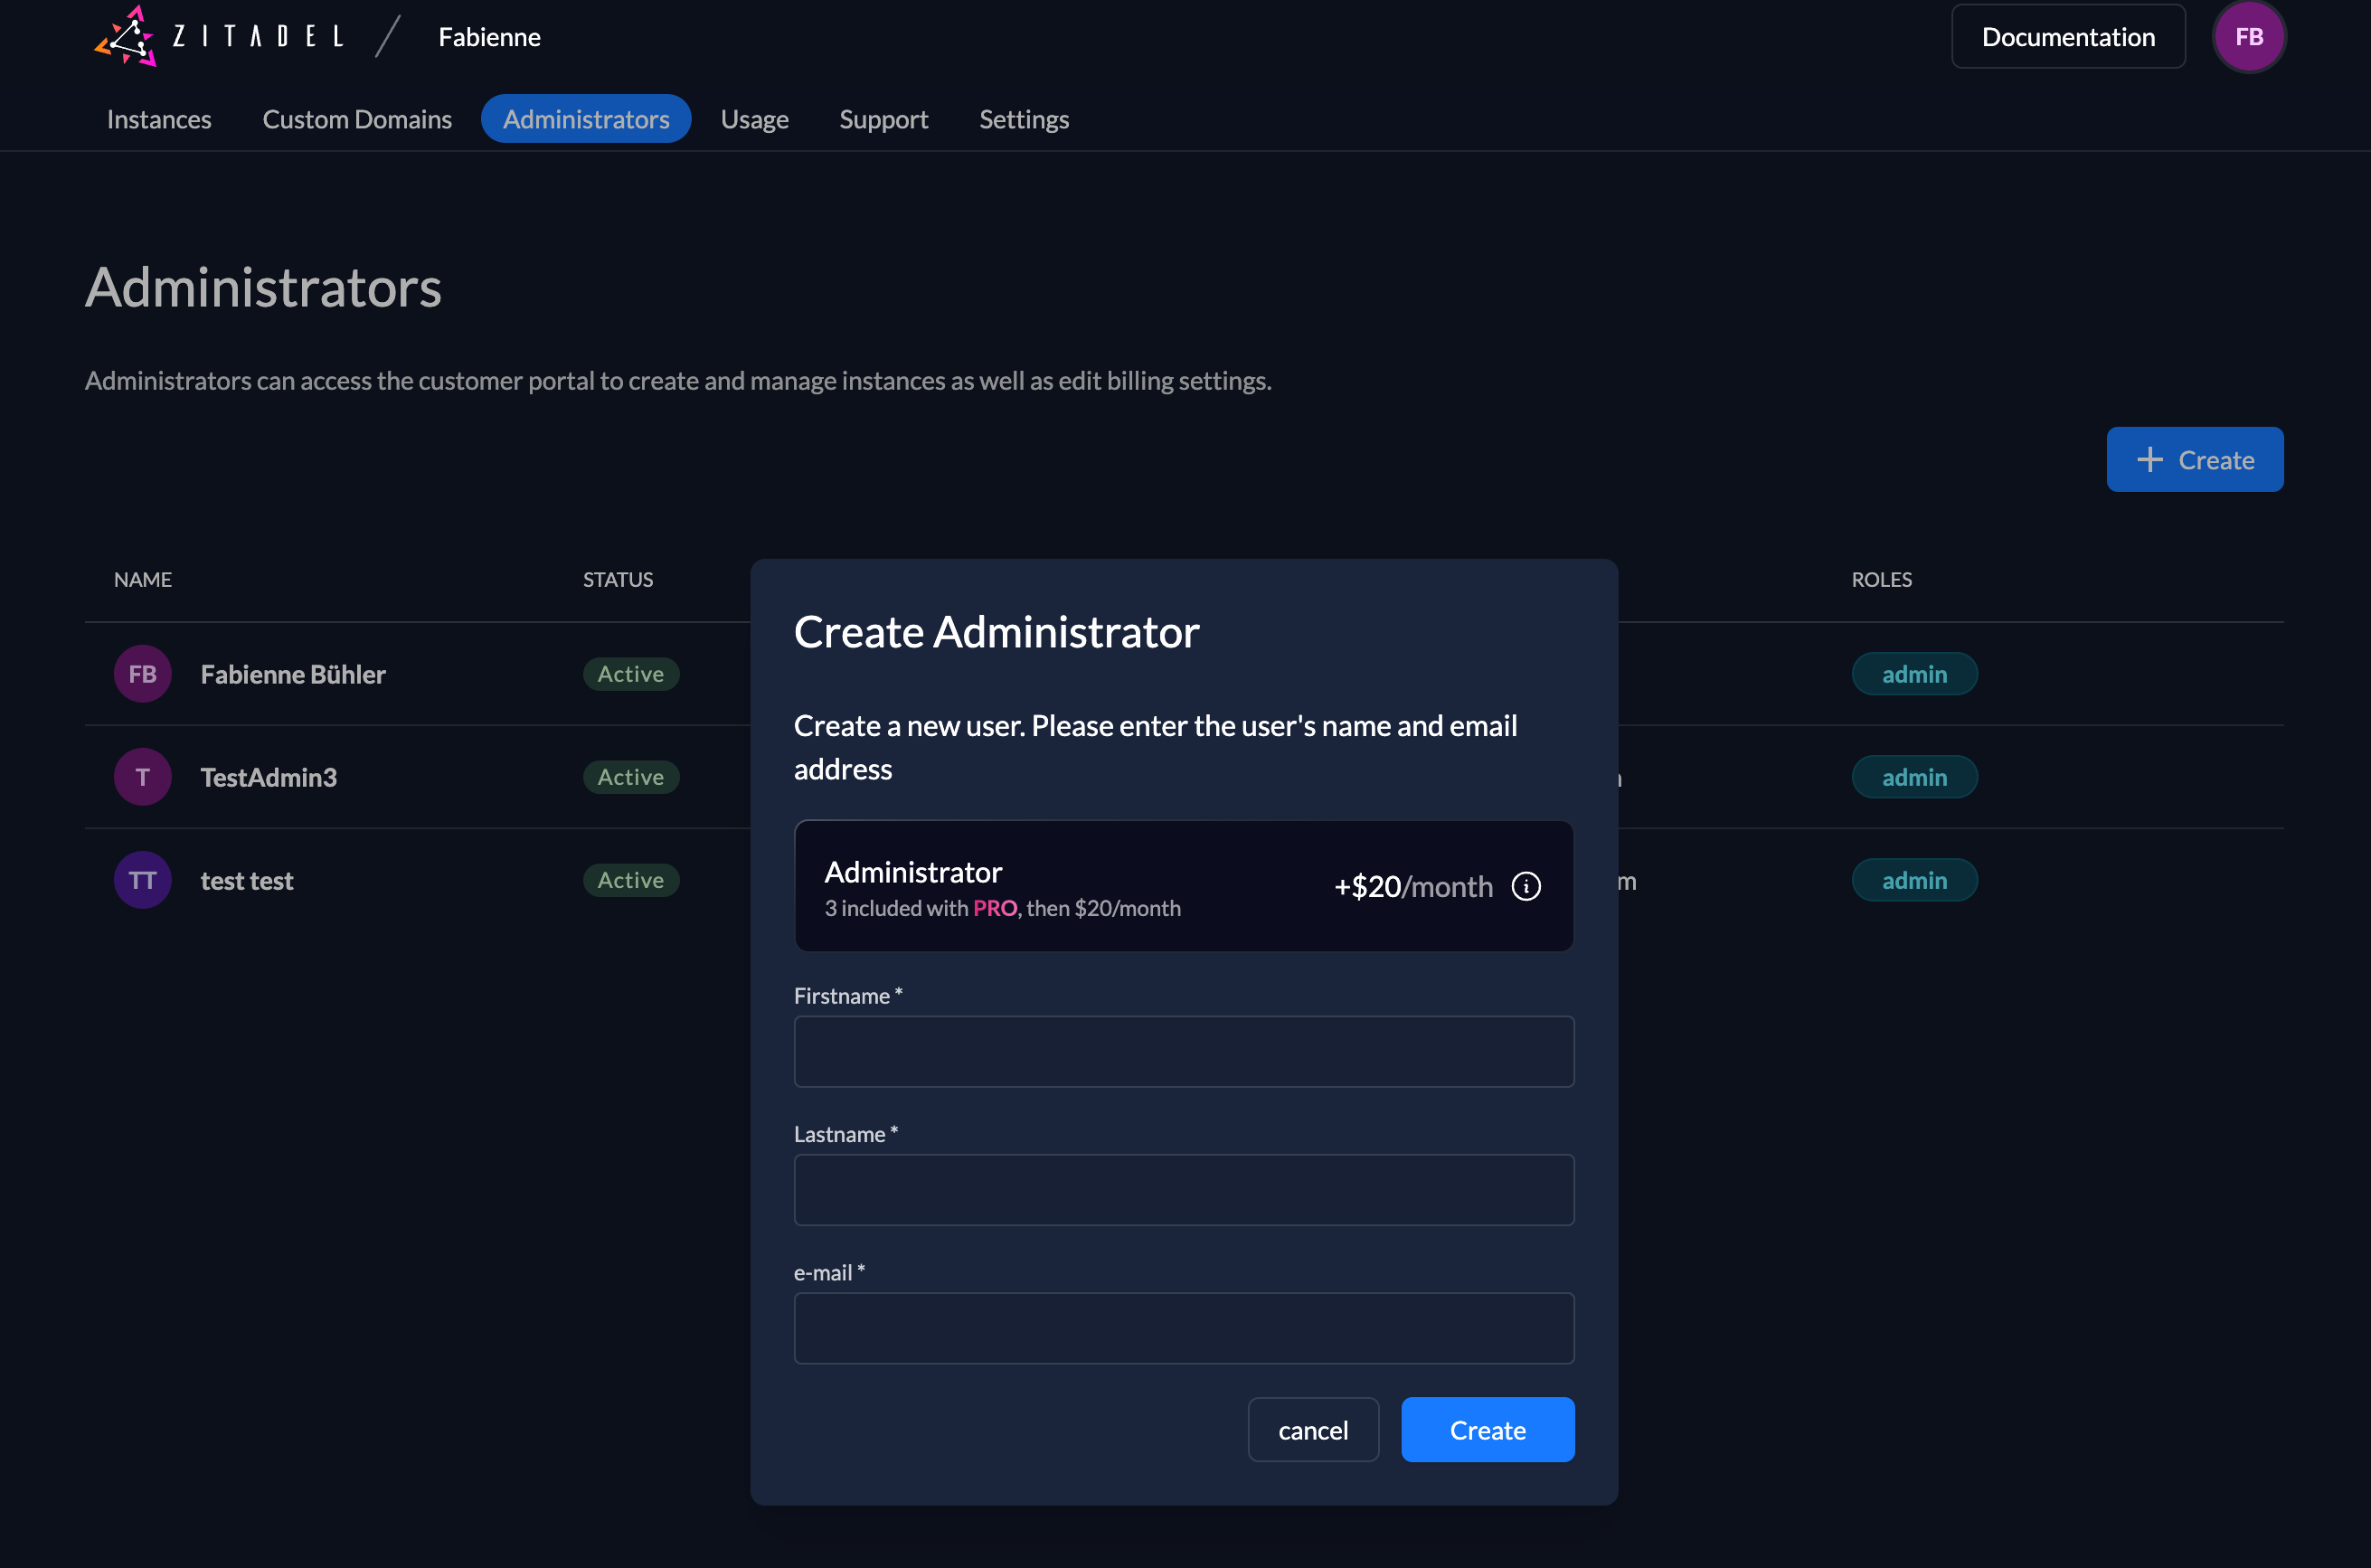
Task: Expand Custom Domains navigation item
Action: pos(357,118)
